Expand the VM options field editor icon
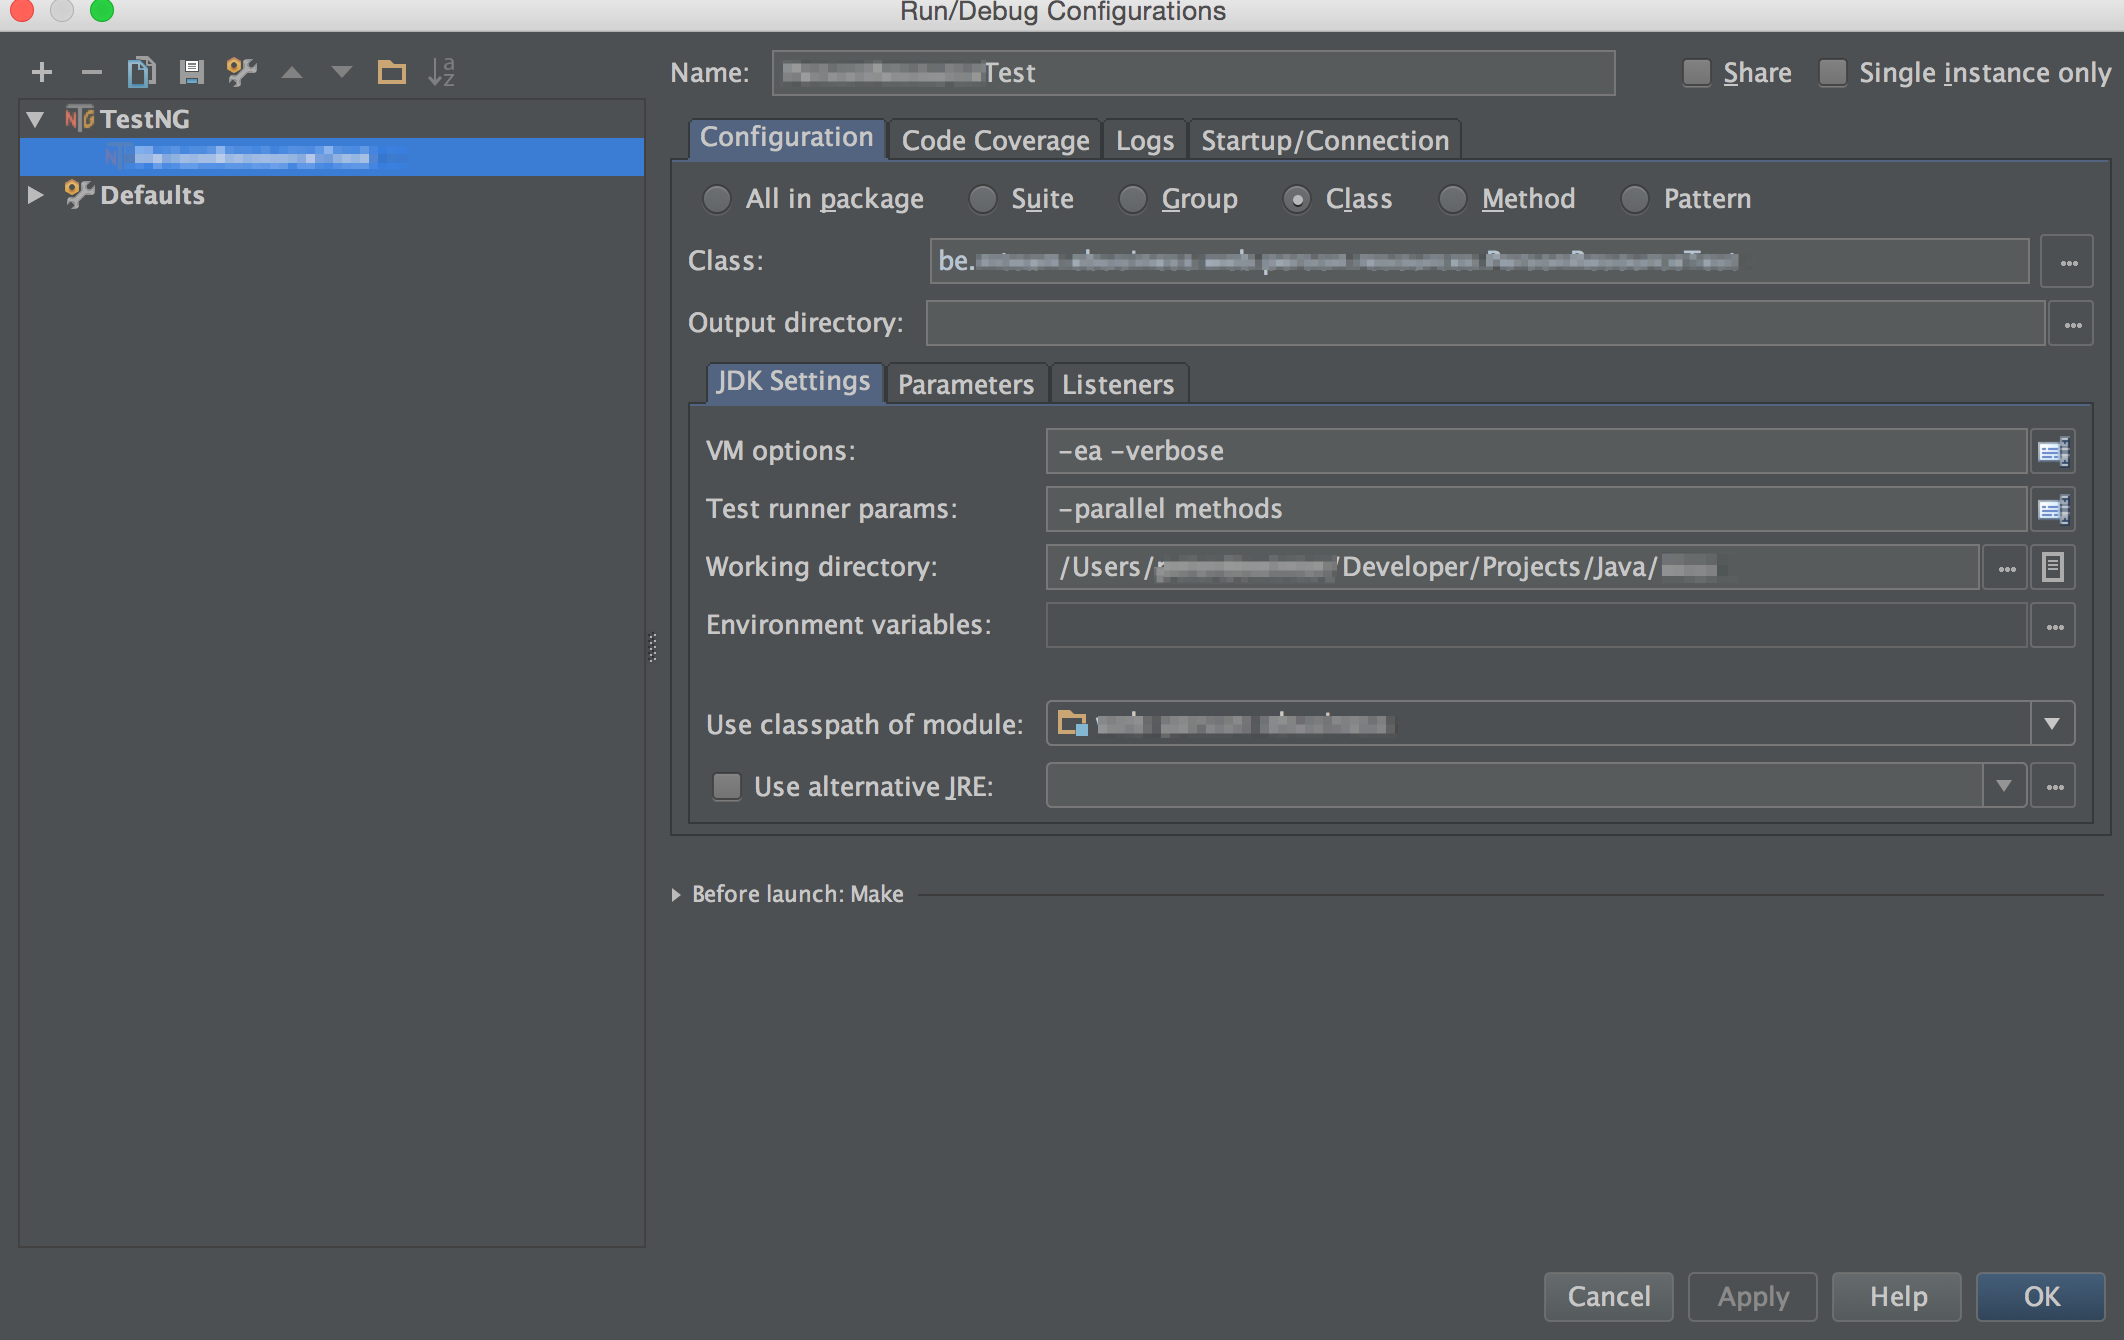 [x=2052, y=451]
